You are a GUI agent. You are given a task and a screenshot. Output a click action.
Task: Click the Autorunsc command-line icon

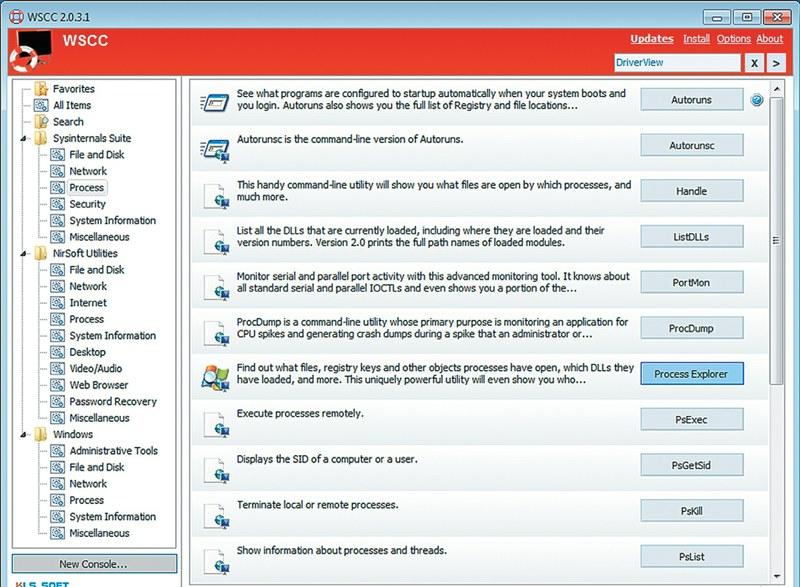pyautogui.click(x=217, y=148)
